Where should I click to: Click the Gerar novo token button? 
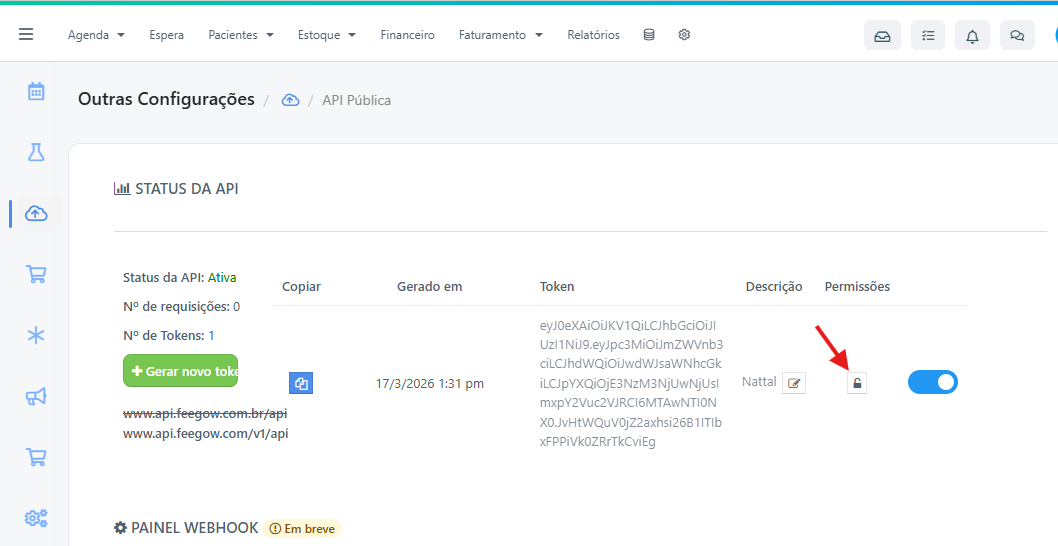click(180, 371)
